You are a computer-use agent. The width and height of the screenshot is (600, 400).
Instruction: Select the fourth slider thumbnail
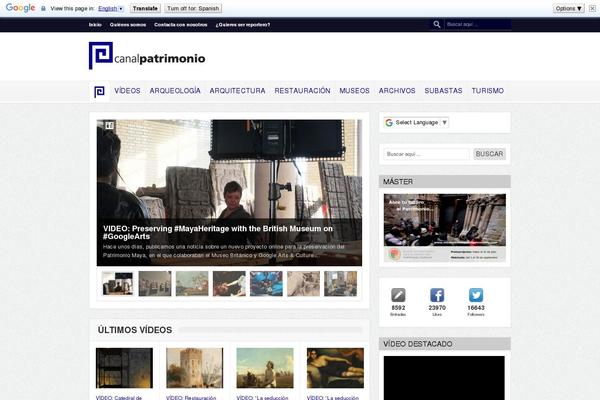point(229,284)
